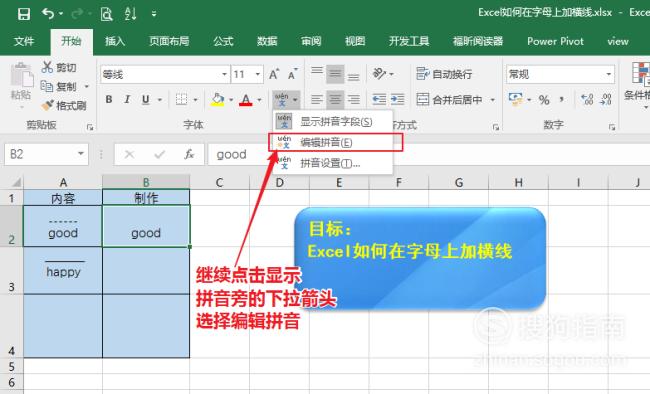
Task: Click Align Left icon
Action: coord(317,100)
